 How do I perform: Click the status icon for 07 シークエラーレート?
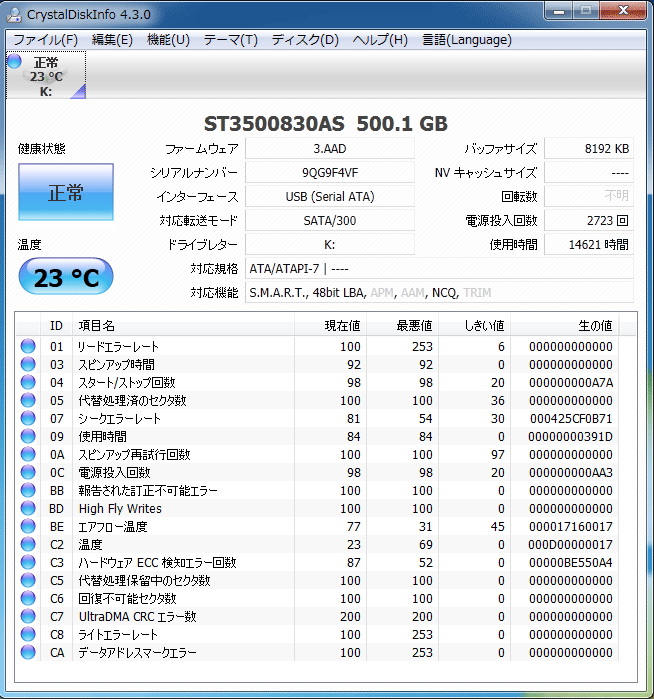point(28,418)
